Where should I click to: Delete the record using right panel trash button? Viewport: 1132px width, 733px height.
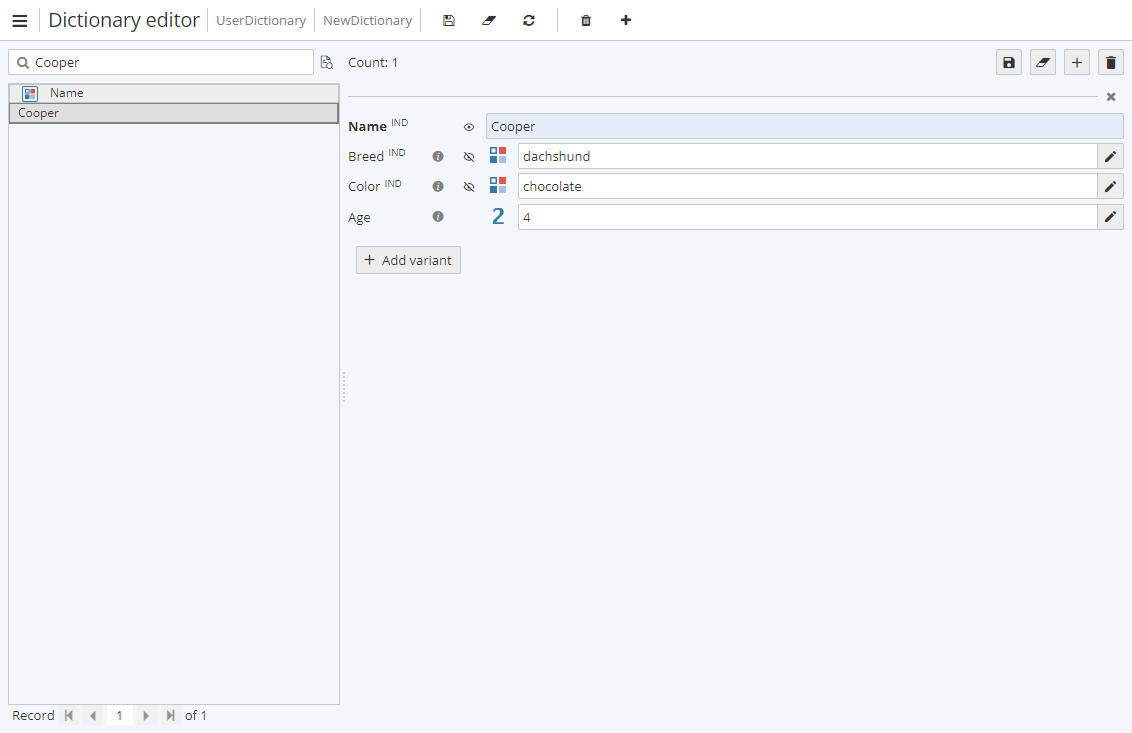pos(1111,63)
